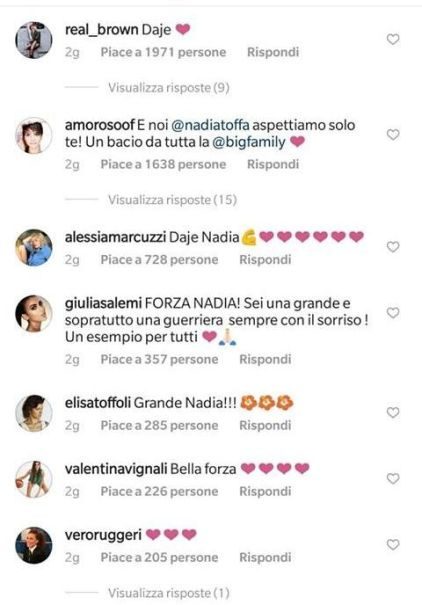
Task: Reply to the amorosoof comment
Action: pyautogui.click(x=273, y=164)
